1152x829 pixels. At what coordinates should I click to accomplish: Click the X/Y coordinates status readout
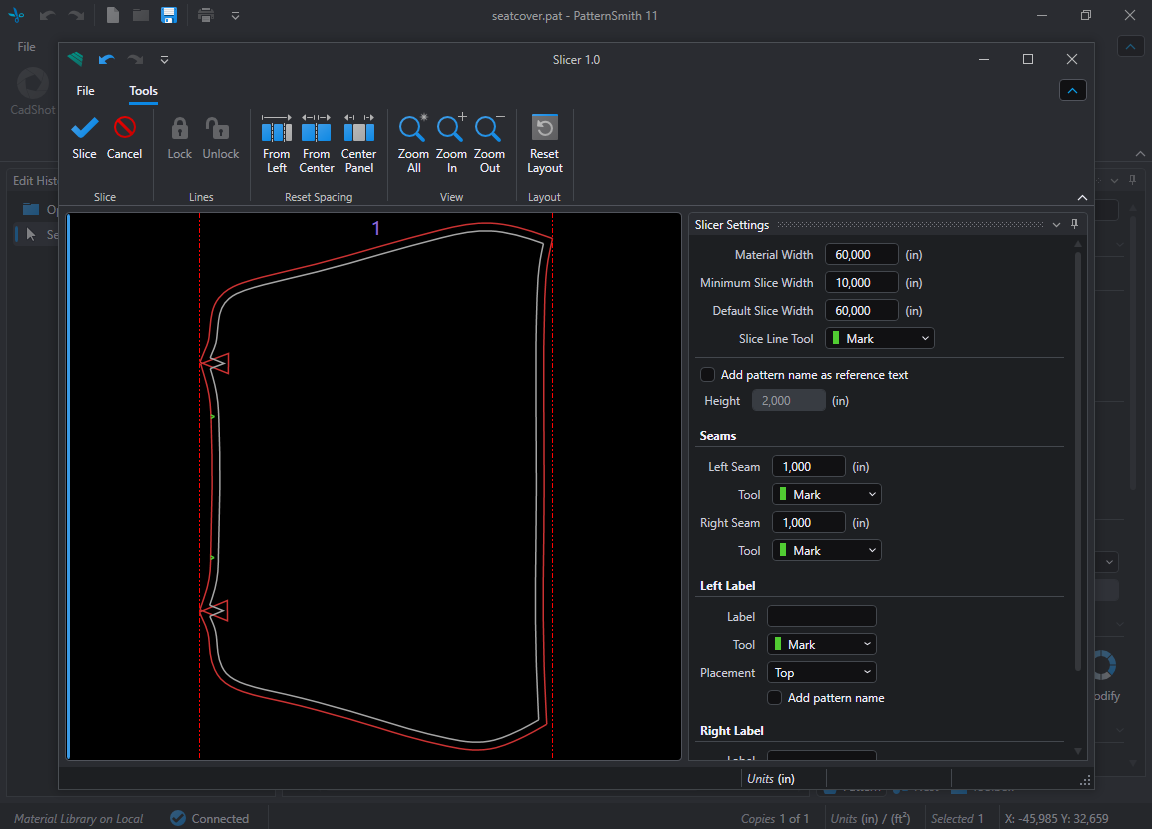(1056, 818)
